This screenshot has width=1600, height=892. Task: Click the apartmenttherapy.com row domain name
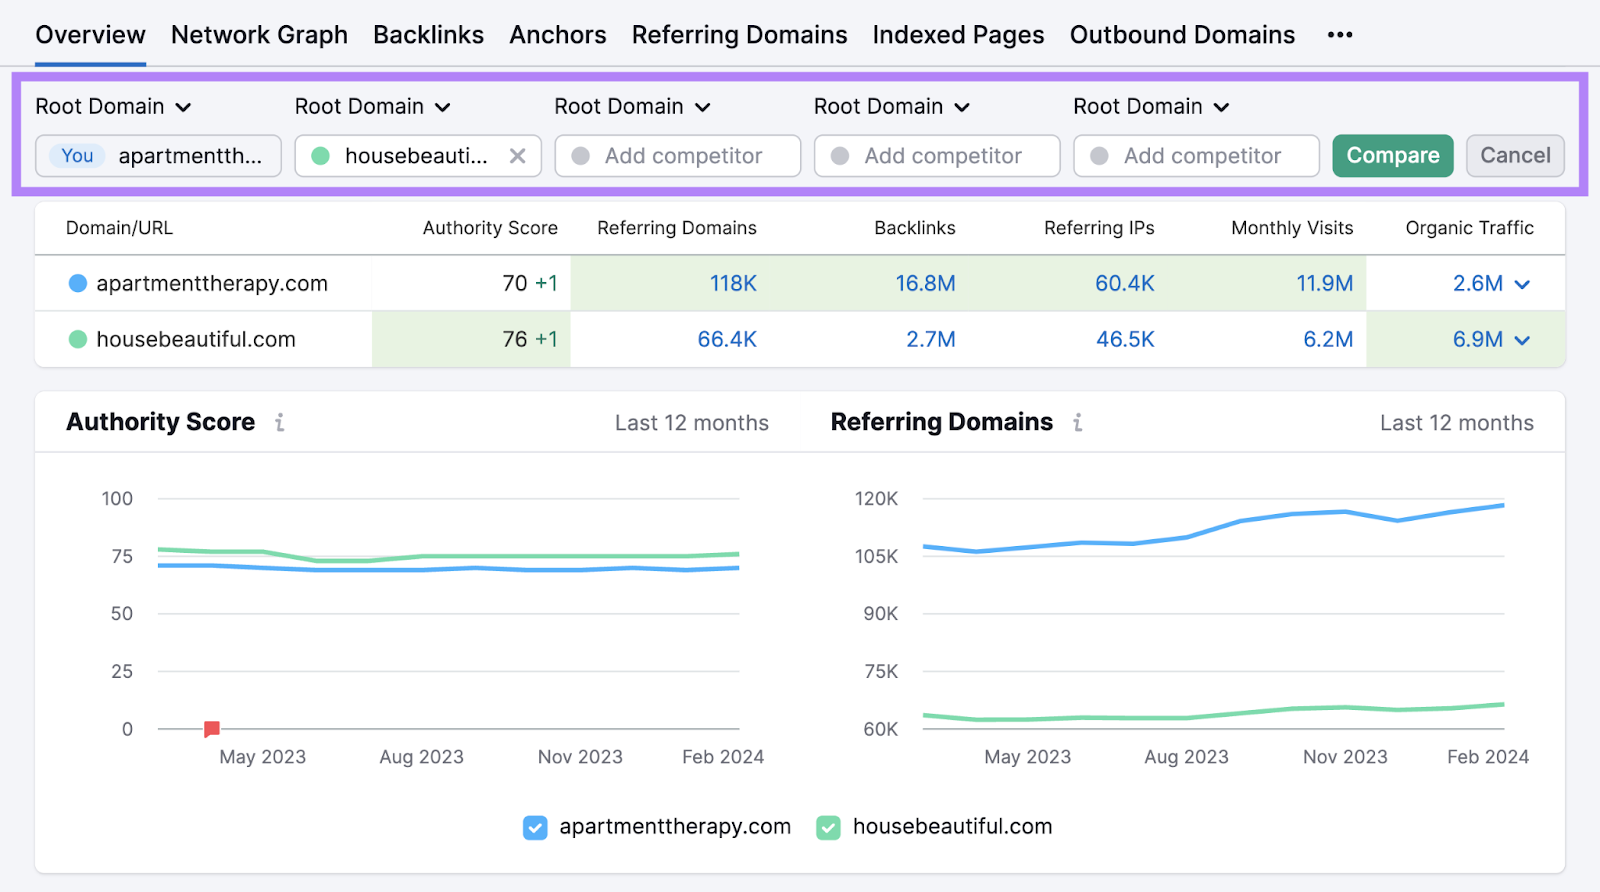(212, 283)
